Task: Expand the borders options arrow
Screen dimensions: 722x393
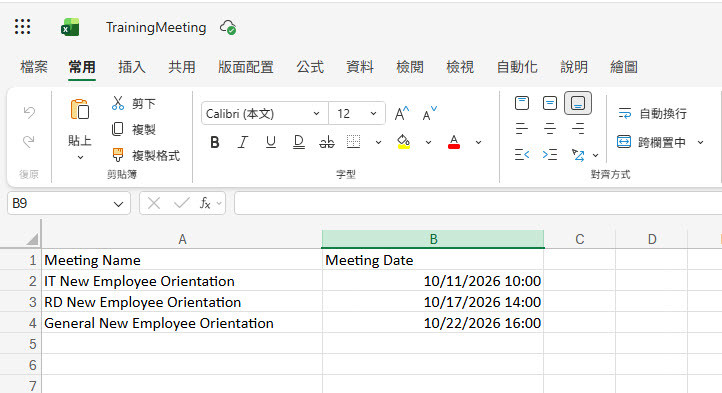Action: [378, 142]
